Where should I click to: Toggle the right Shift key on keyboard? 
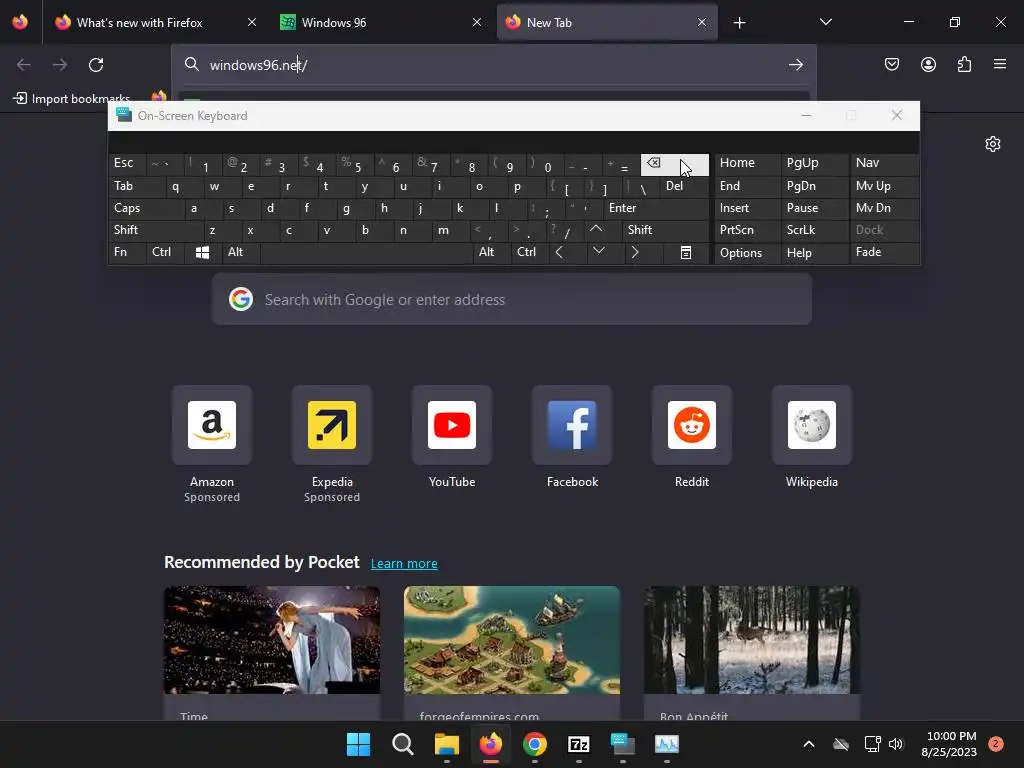pyautogui.click(x=666, y=230)
